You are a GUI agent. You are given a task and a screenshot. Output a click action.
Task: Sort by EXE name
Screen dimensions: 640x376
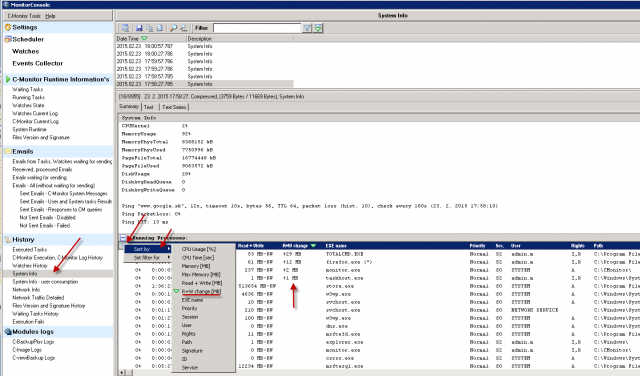tap(192, 300)
